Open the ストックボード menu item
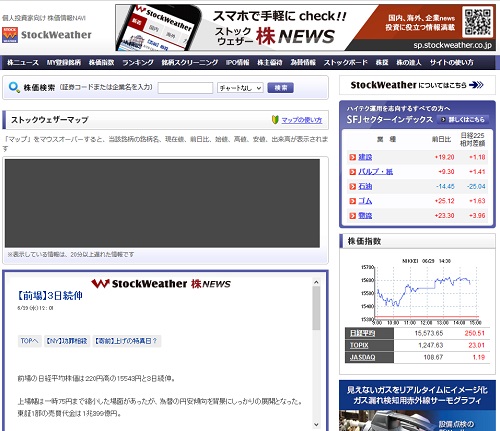The height and width of the screenshot is (431, 500). 345,62
